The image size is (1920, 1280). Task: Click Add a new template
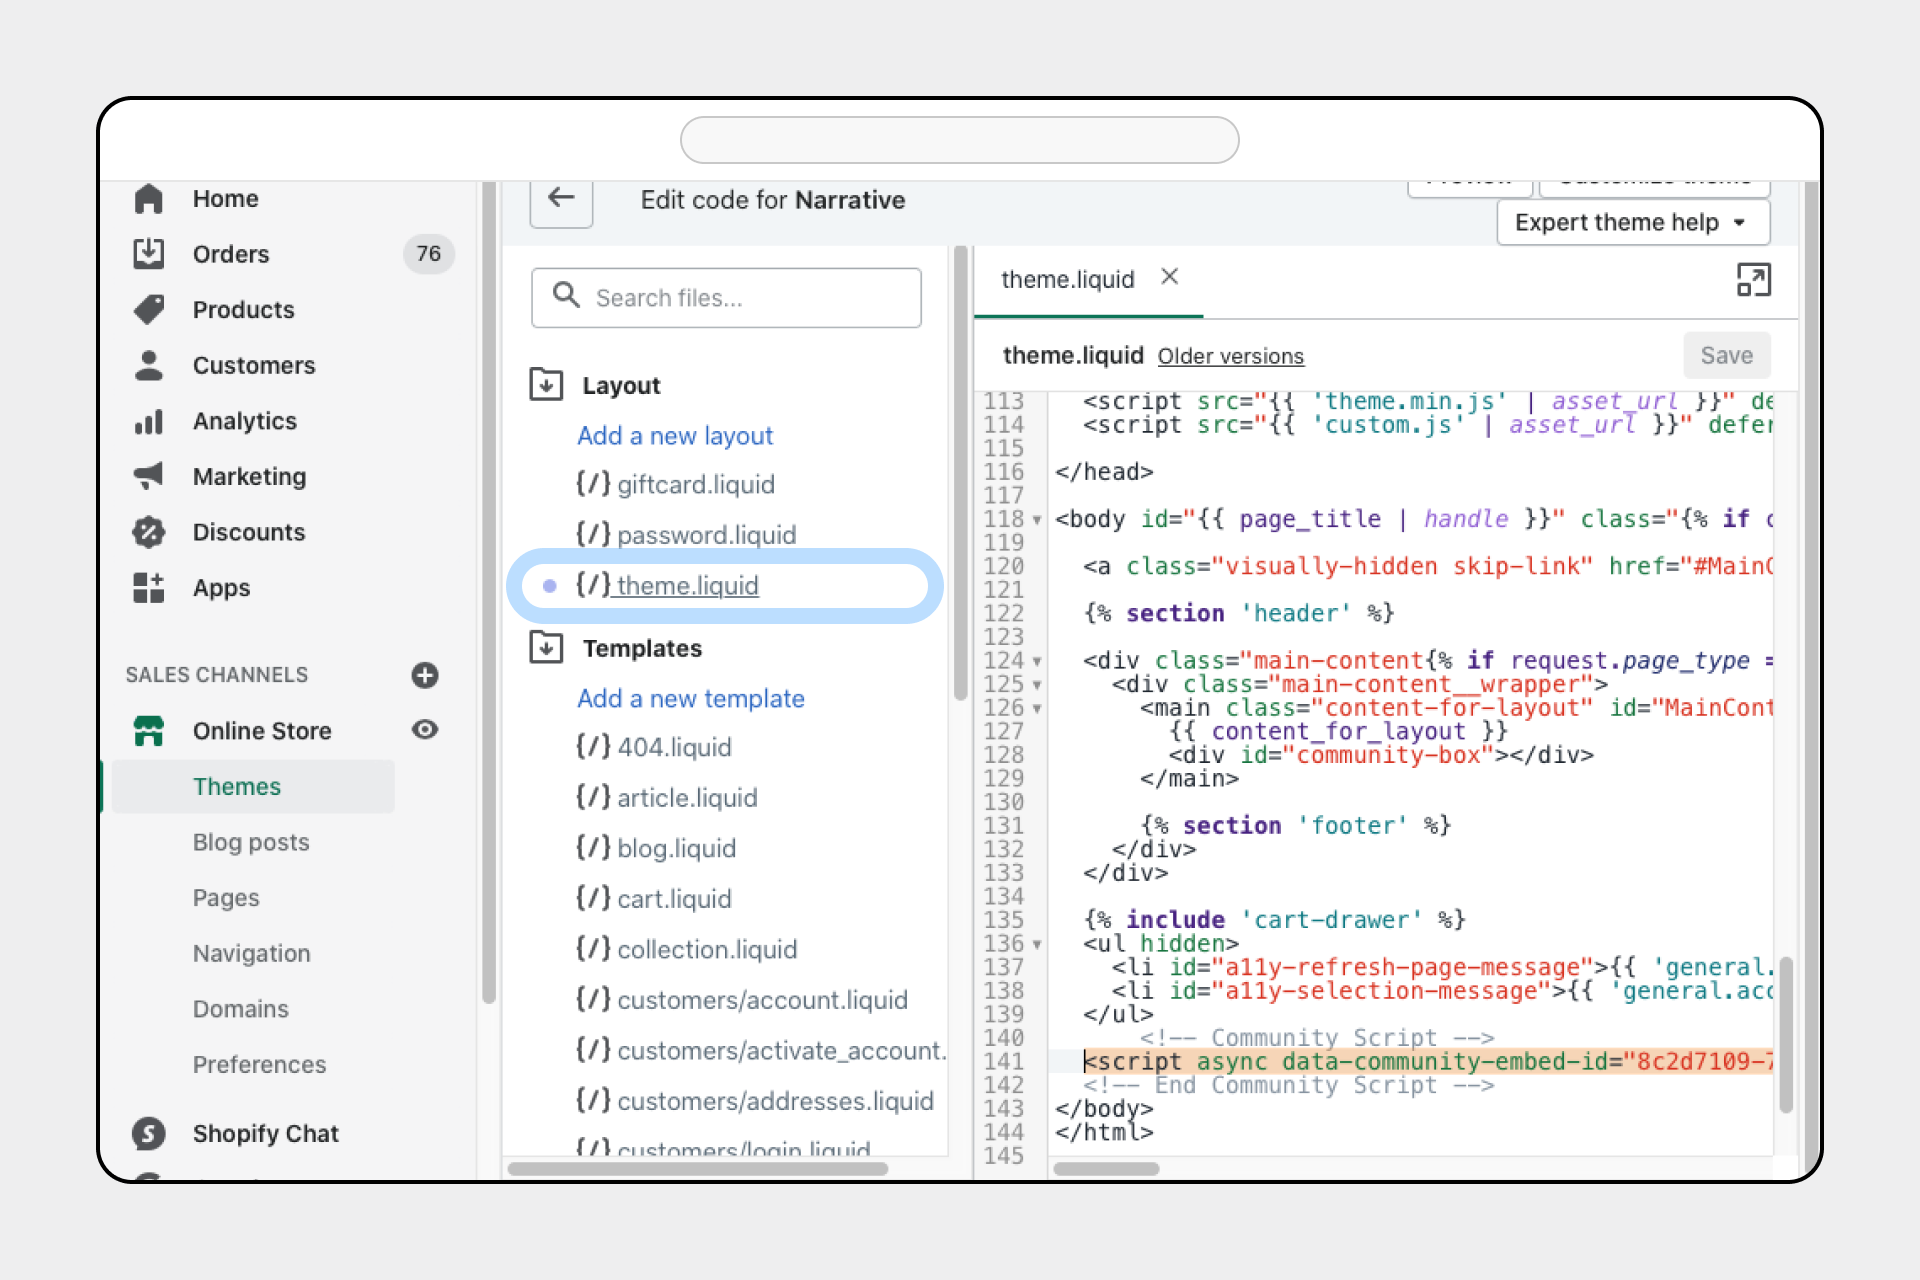tap(691, 698)
